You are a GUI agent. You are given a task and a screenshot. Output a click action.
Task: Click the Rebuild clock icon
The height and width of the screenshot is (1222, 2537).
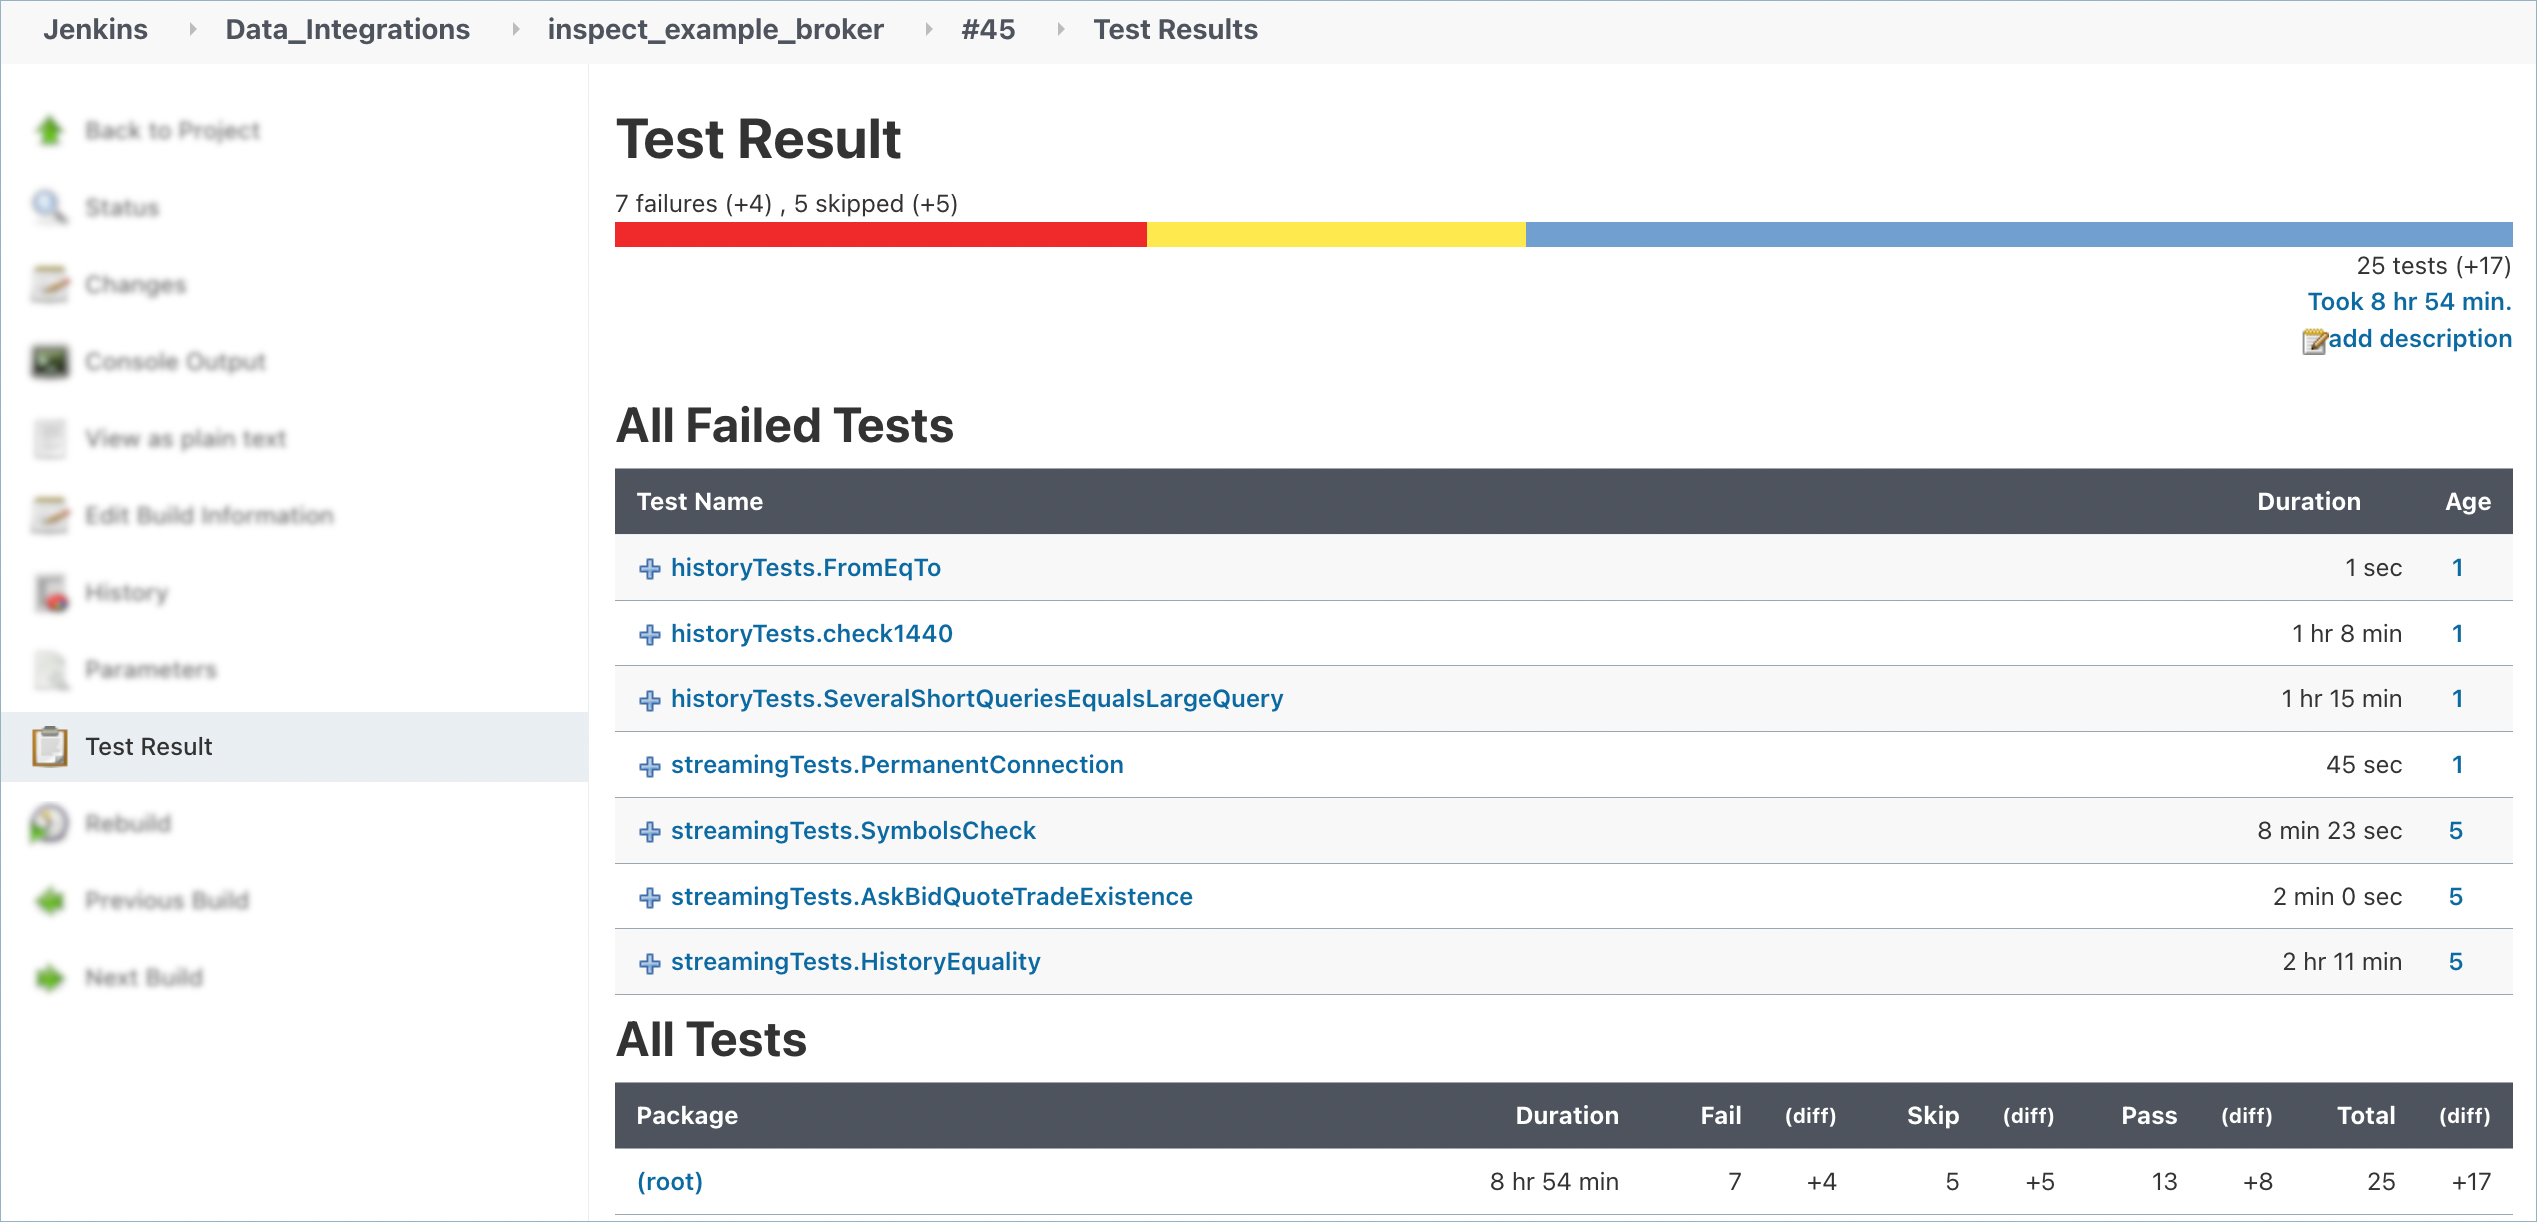[49, 823]
